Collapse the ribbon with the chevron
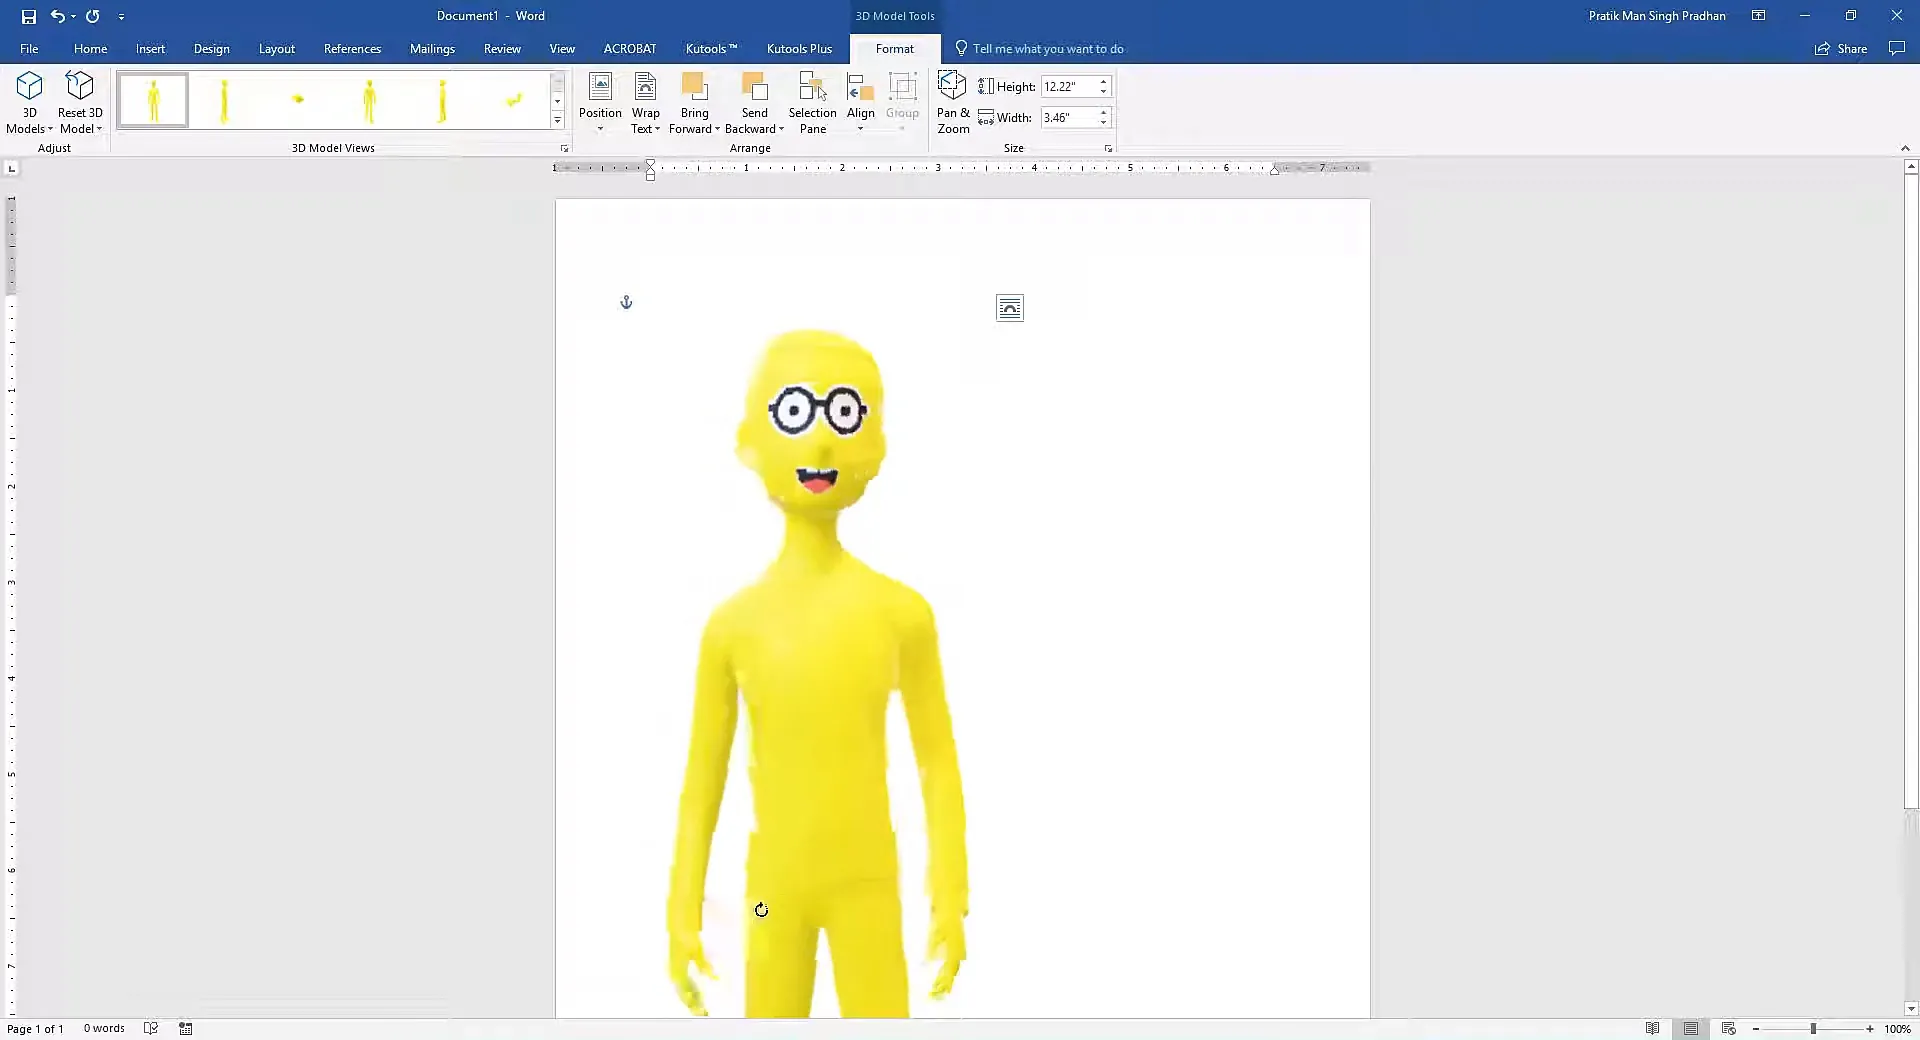 [x=1904, y=148]
